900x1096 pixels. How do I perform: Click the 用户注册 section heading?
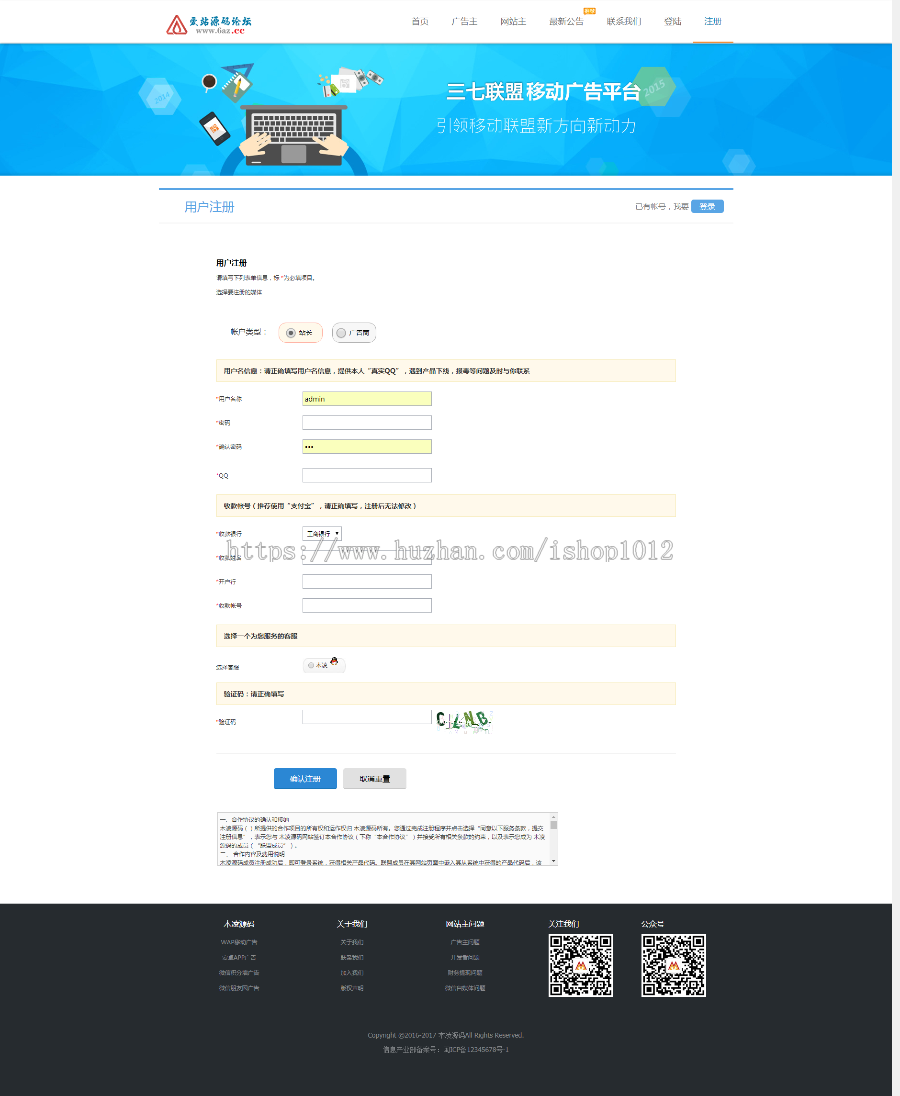[x=209, y=207]
